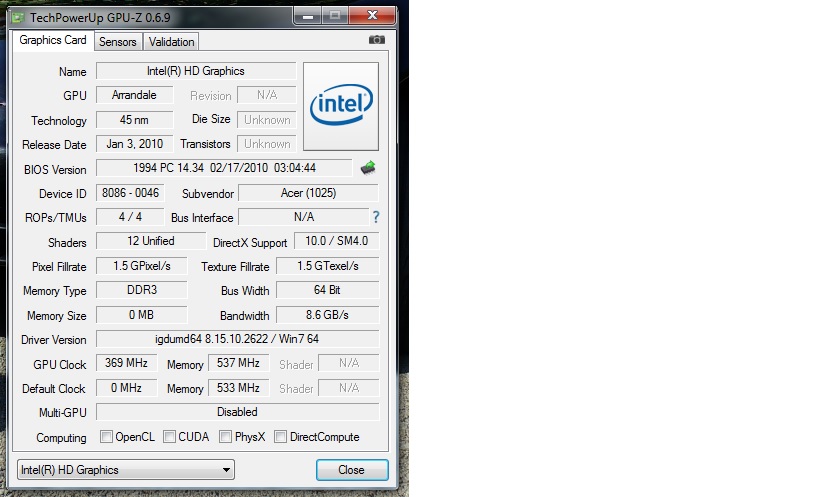Click Texture Fillrate value 1.5 GTexel/s
Viewport: 819px width, 497px height.
click(x=327, y=266)
